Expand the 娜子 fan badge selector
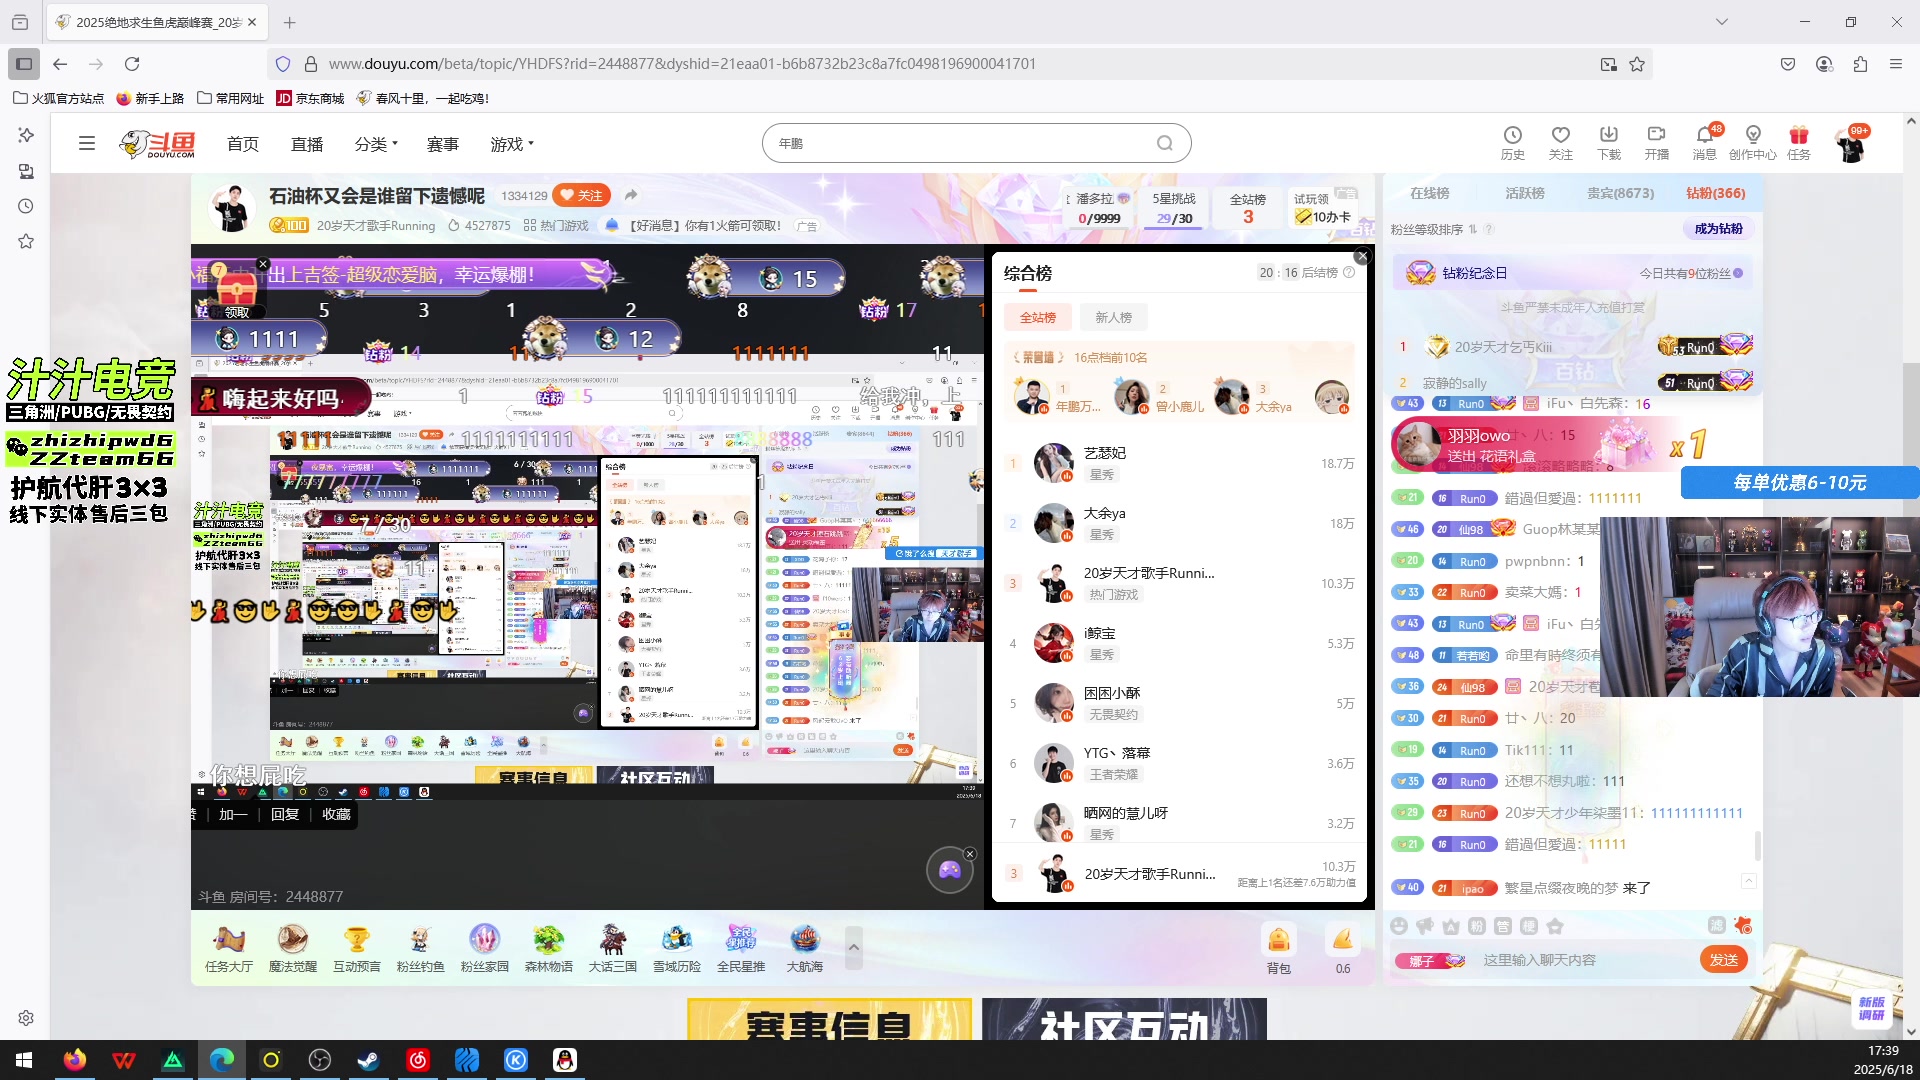Screen dimensions: 1920x1080 (1430, 961)
